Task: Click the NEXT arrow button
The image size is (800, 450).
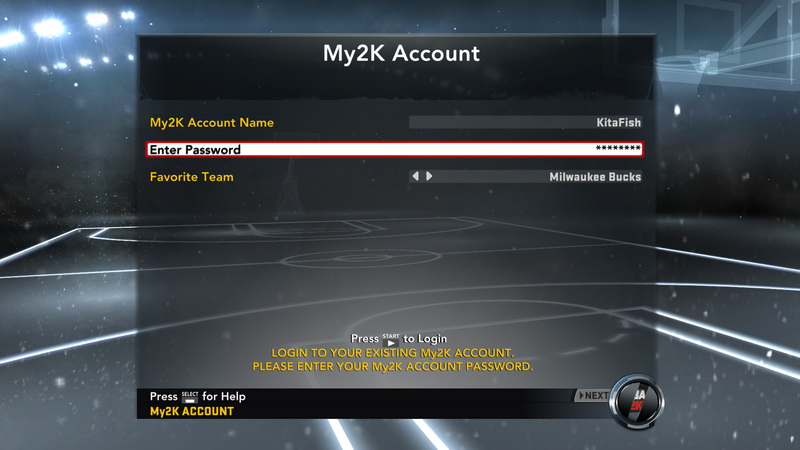Action: [x=593, y=395]
